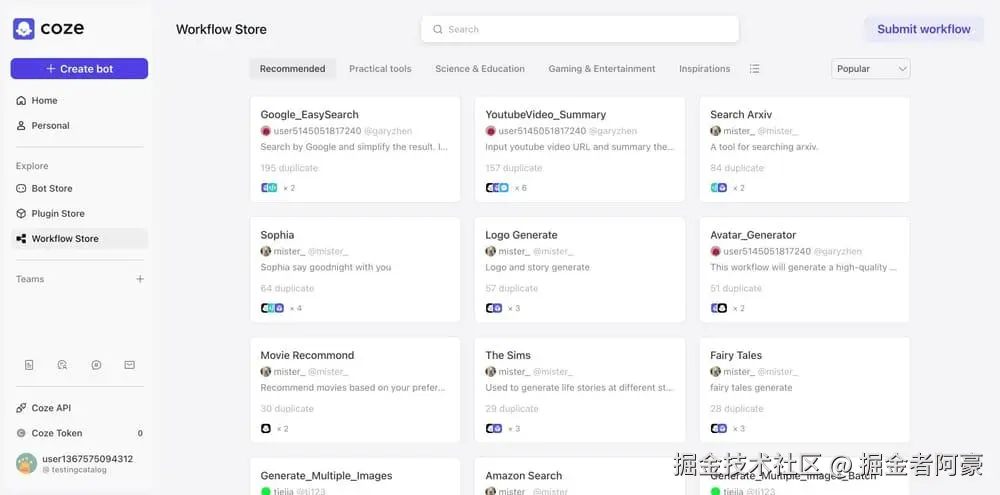
Task: Open the user1367575094312 avatar
Action: click(x=26, y=463)
